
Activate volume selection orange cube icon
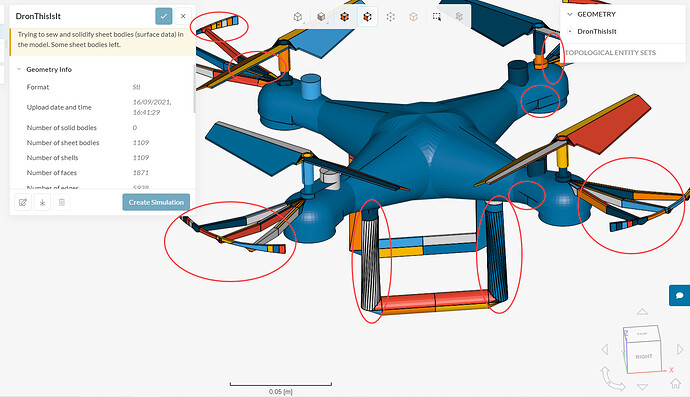[344, 17]
